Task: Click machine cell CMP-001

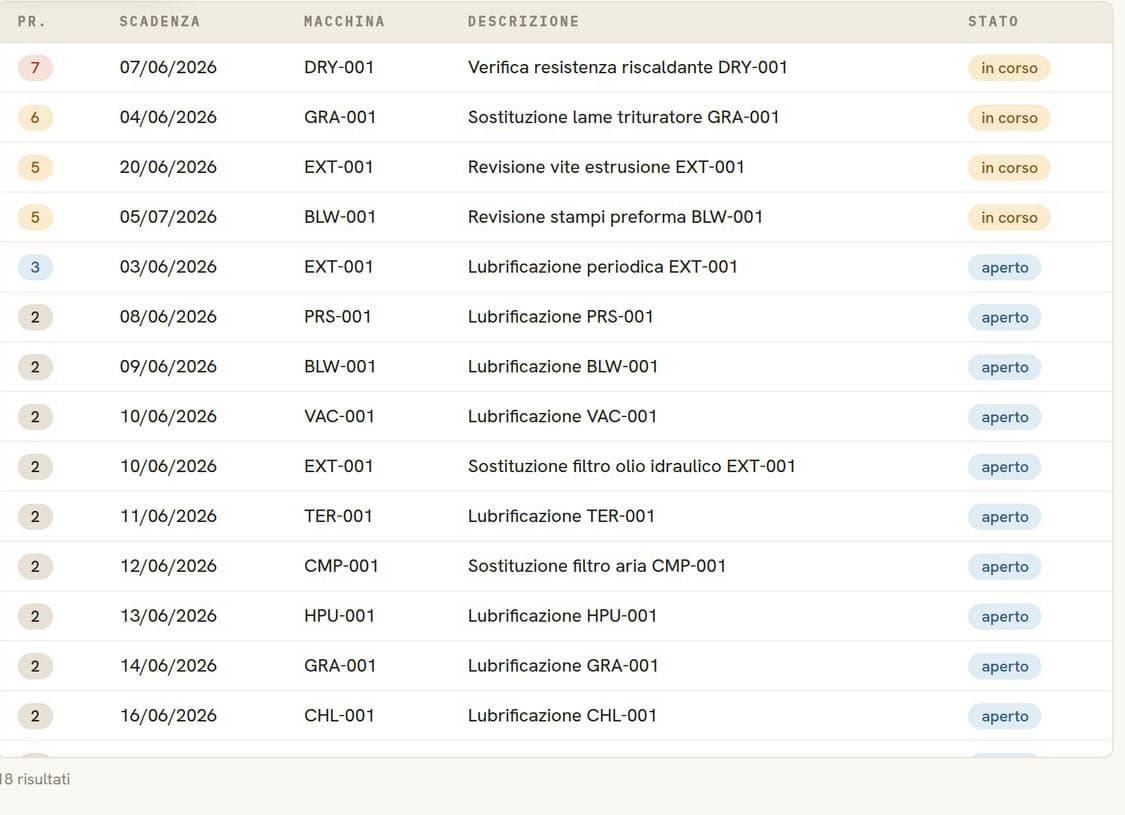Action: click(x=341, y=566)
